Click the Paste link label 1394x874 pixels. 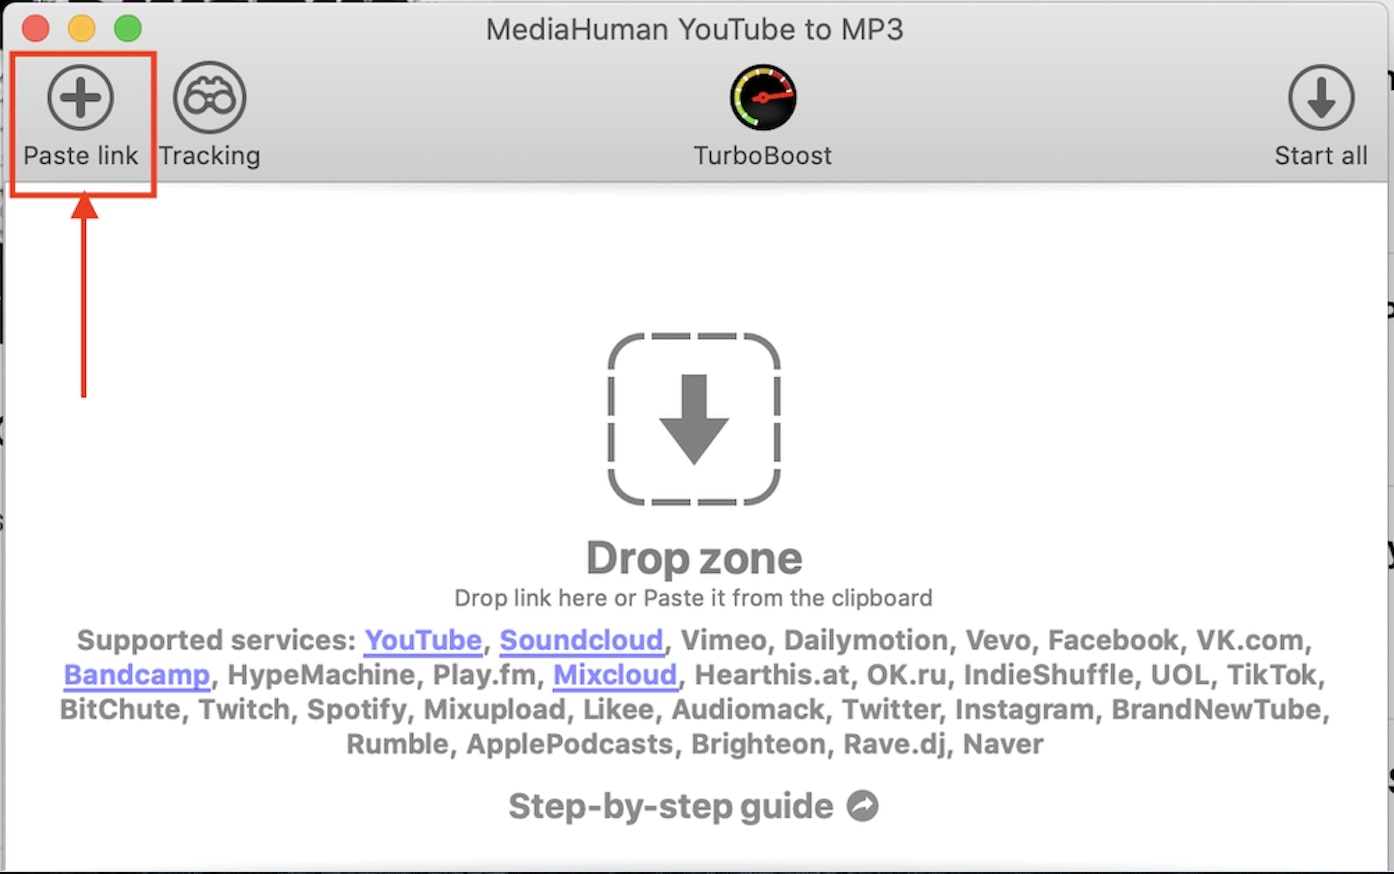(x=81, y=156)
